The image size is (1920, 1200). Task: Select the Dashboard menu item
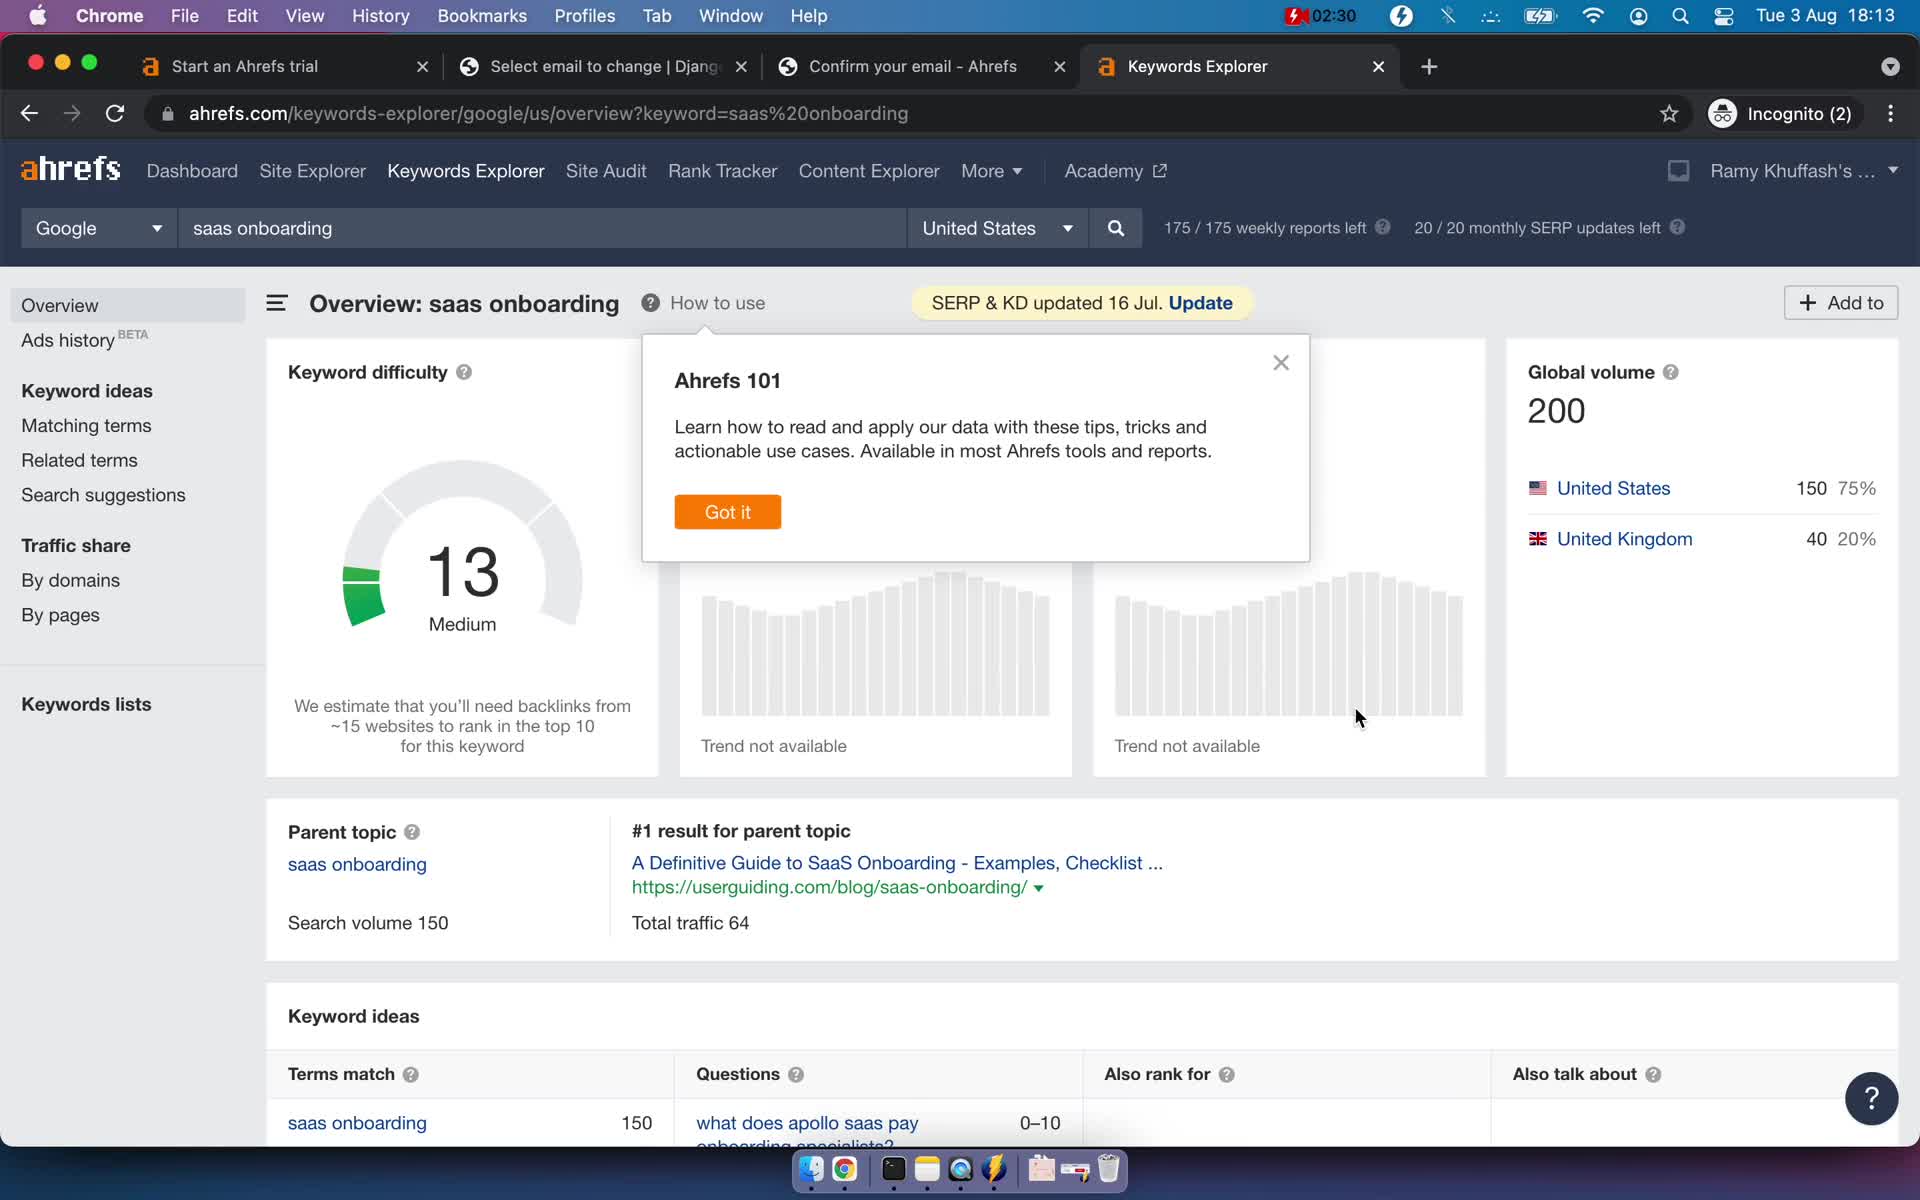(191, 169)
